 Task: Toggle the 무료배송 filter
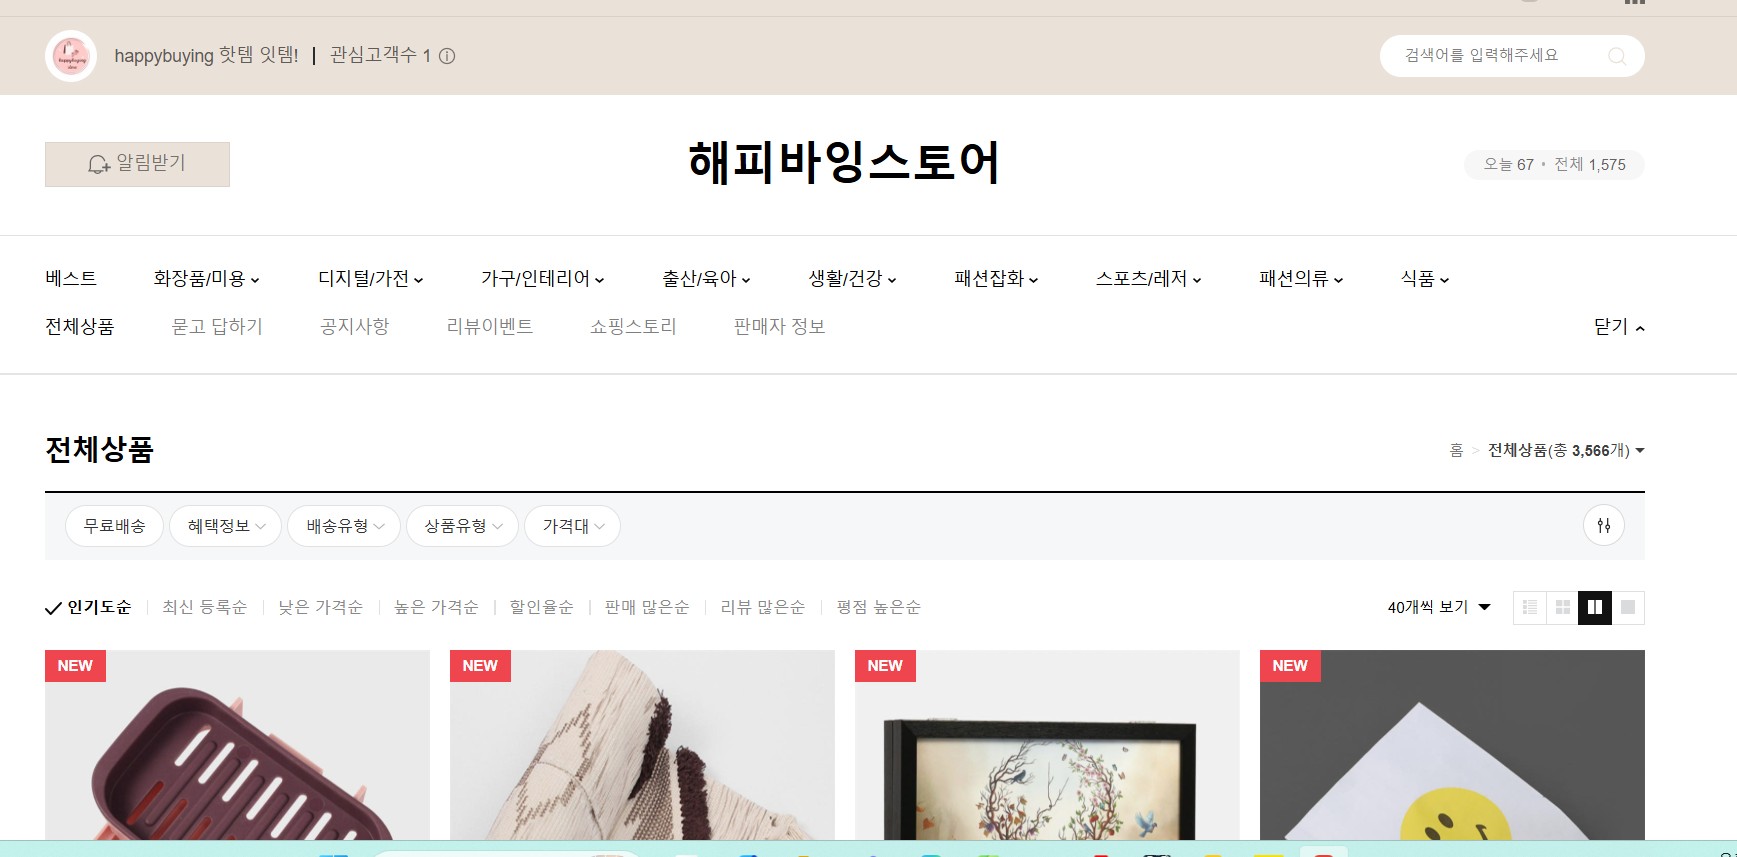pyautogui.click(x=115, y=526)
